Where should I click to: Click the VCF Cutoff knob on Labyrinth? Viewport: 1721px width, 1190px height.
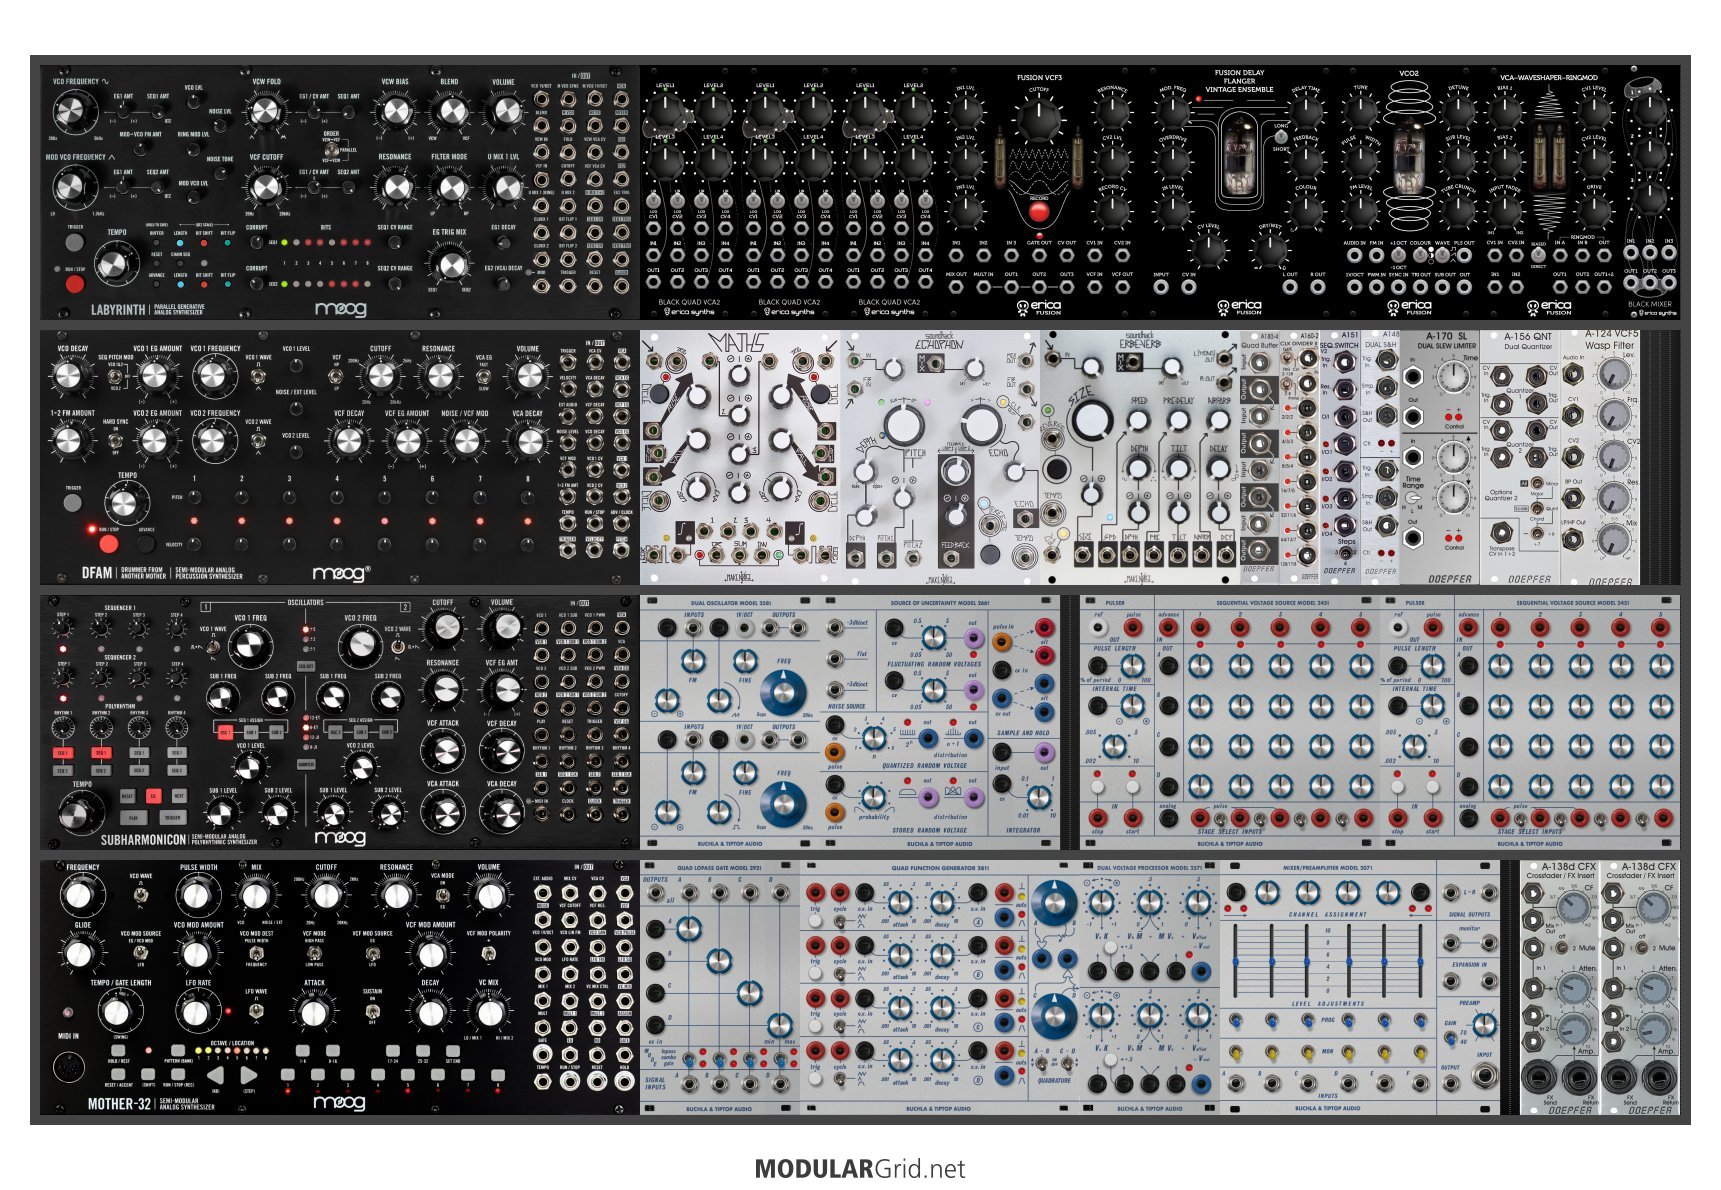point(266,187)
